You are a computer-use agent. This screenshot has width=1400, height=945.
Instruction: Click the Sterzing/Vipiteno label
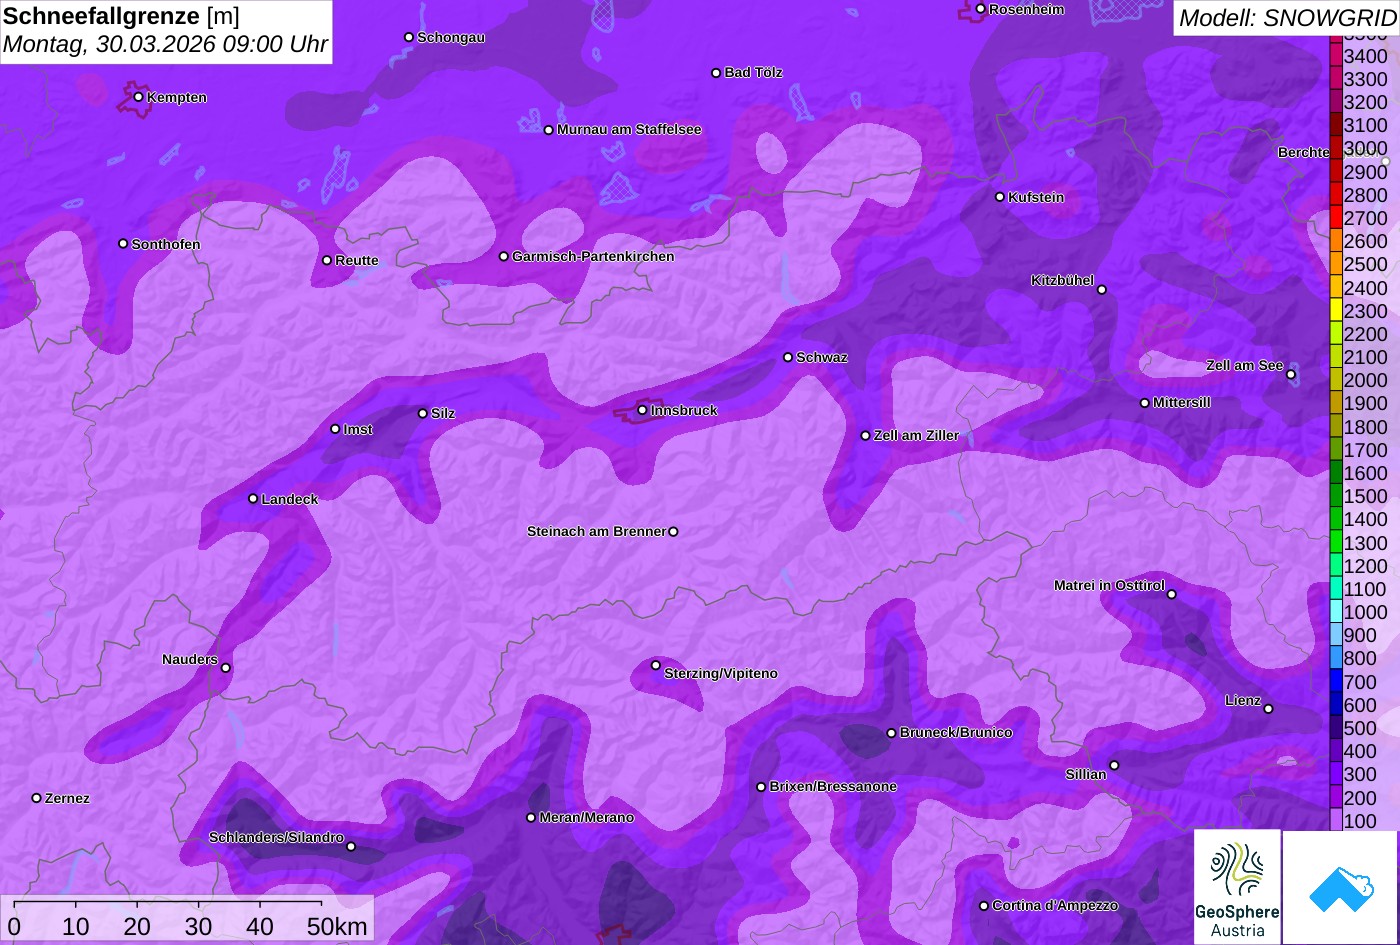pos(721,673)
